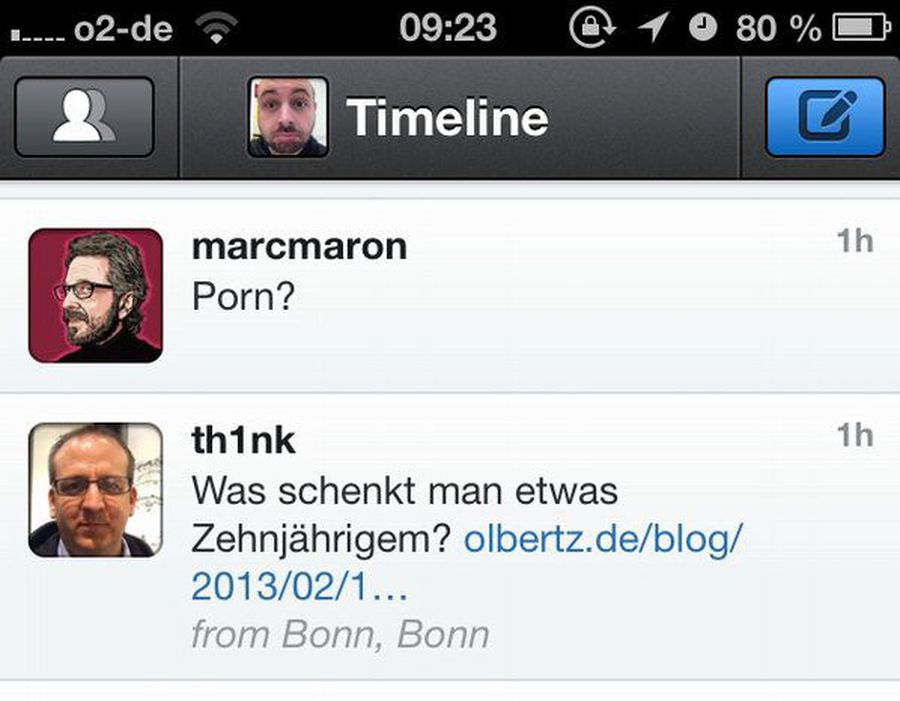Viewport: 900px width, 701px height.
Task: Select the th1nk username
Action: coord(243,440)
